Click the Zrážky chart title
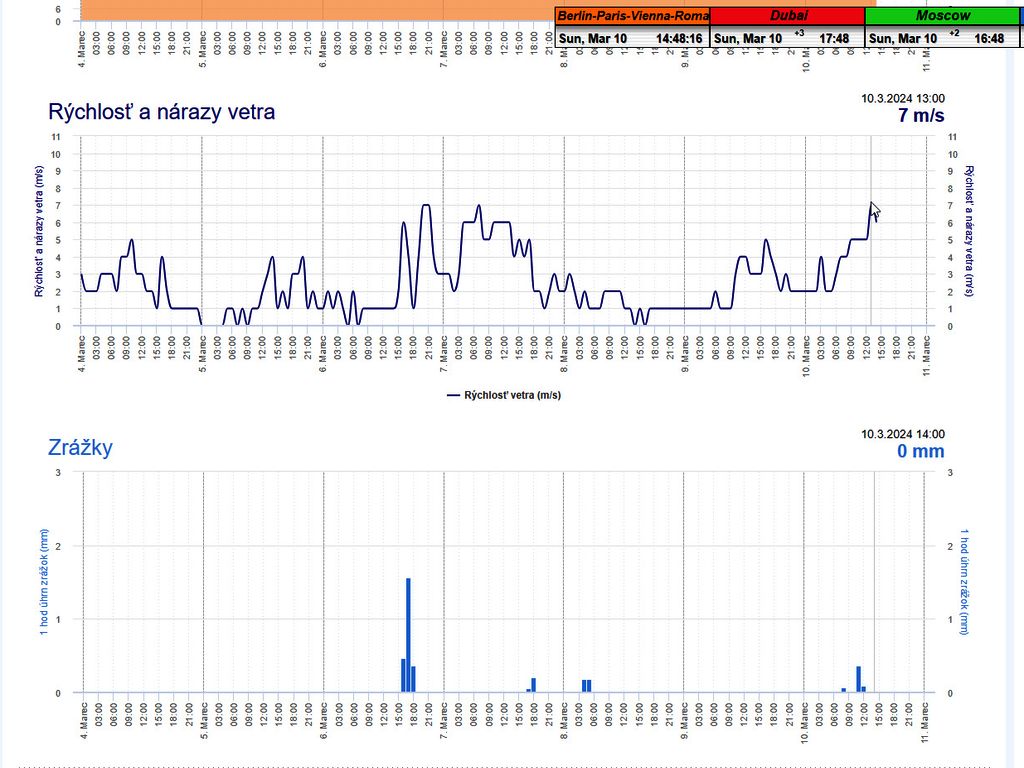The height and width of the screenshot is (768, 1024). click(80, 447)
